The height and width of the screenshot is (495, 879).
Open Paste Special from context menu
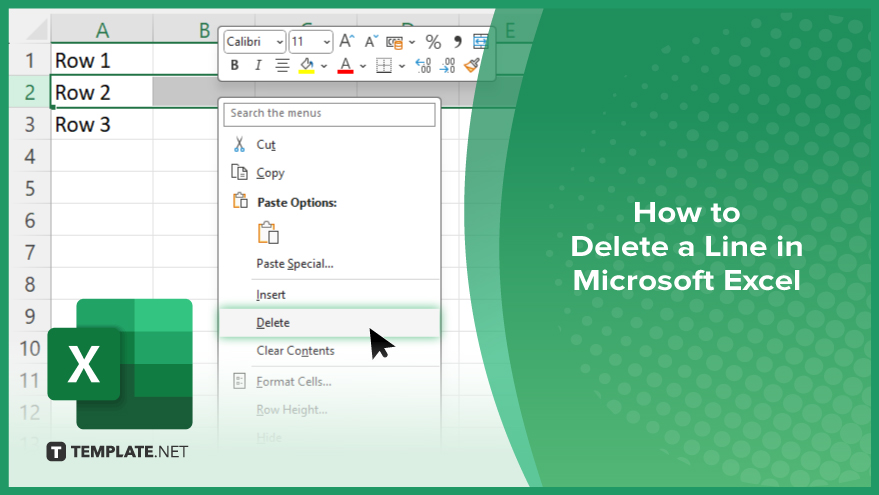coord(330,263)
